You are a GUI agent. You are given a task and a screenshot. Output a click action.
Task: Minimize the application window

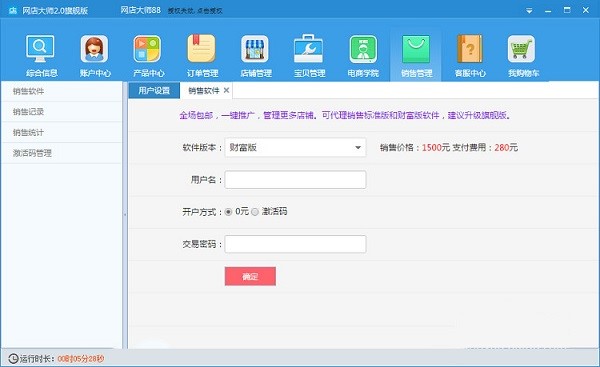click(x=548, y=11)
